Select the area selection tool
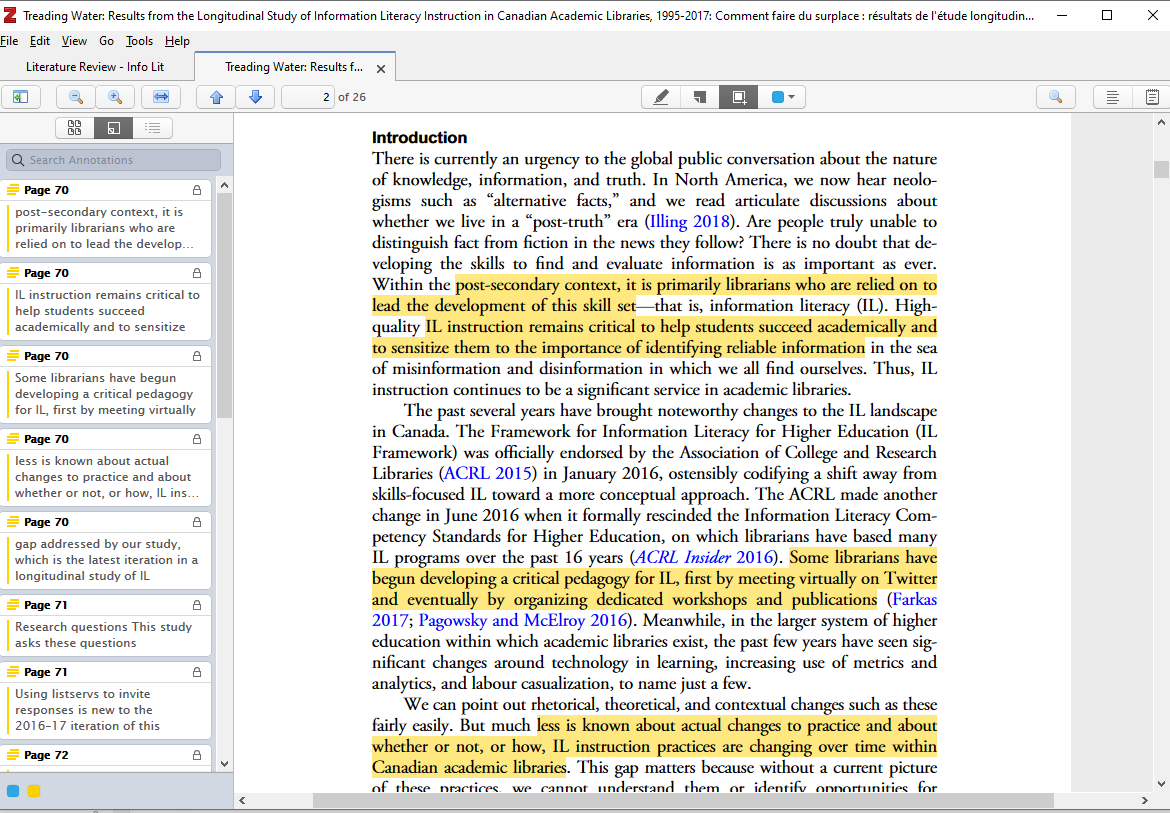The height and width of the screenshot is (813, 1170). coord(739,97)
